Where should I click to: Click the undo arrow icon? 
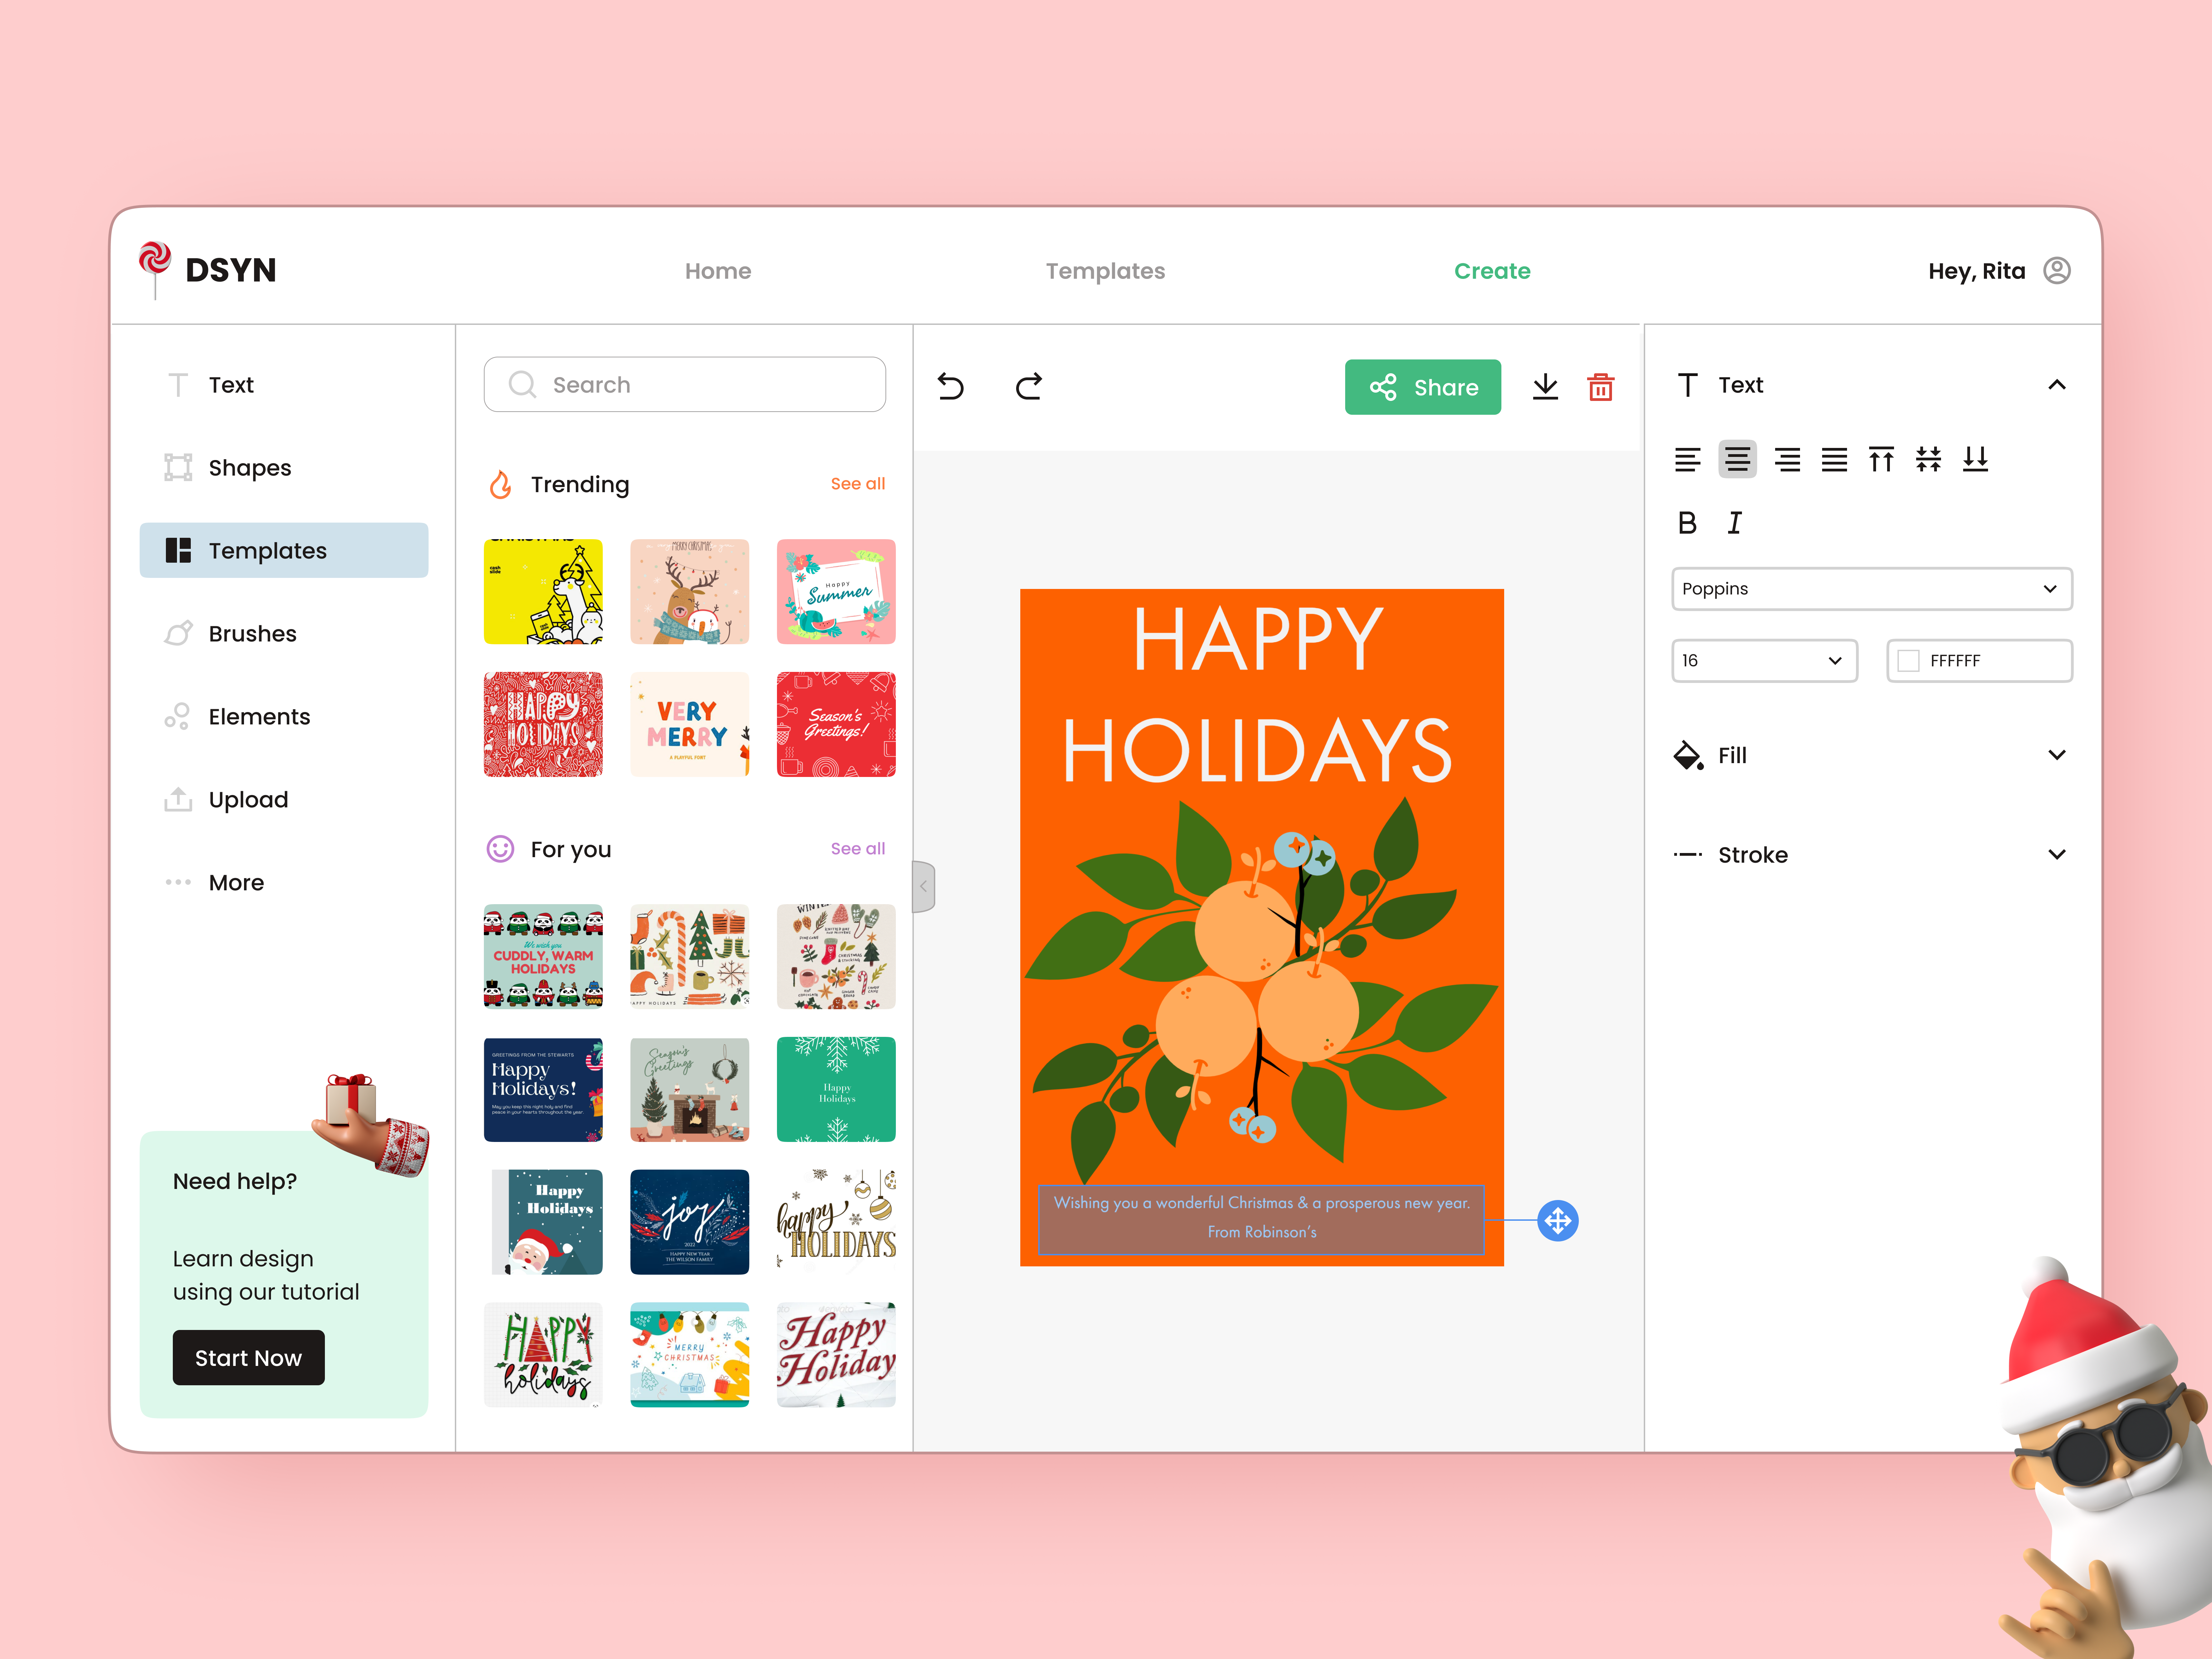coord(951,386)
